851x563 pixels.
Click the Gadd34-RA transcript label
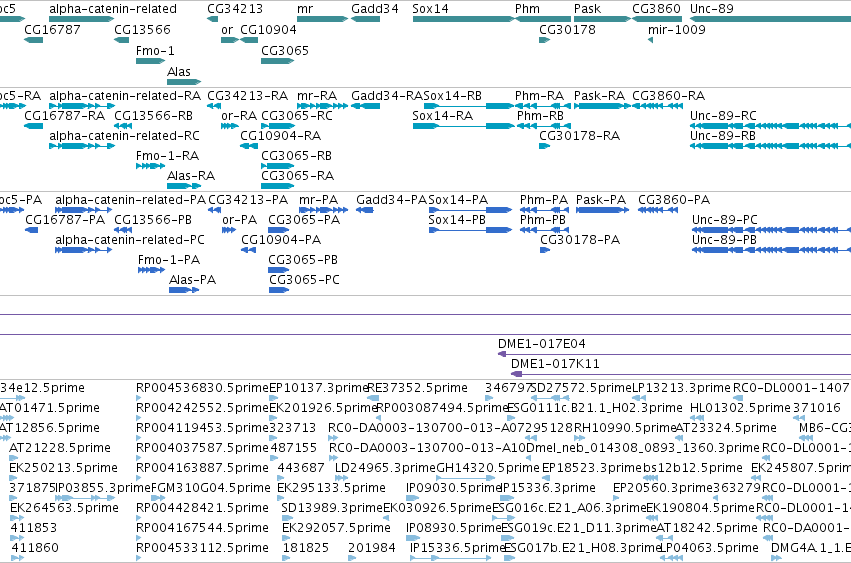(x=387, y=96)
